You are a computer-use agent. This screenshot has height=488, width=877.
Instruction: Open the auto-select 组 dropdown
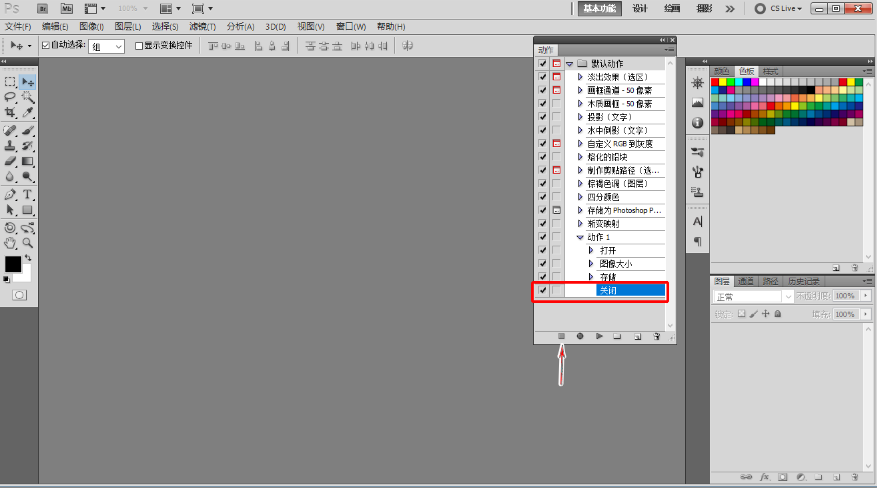click(x=106, y=46)
